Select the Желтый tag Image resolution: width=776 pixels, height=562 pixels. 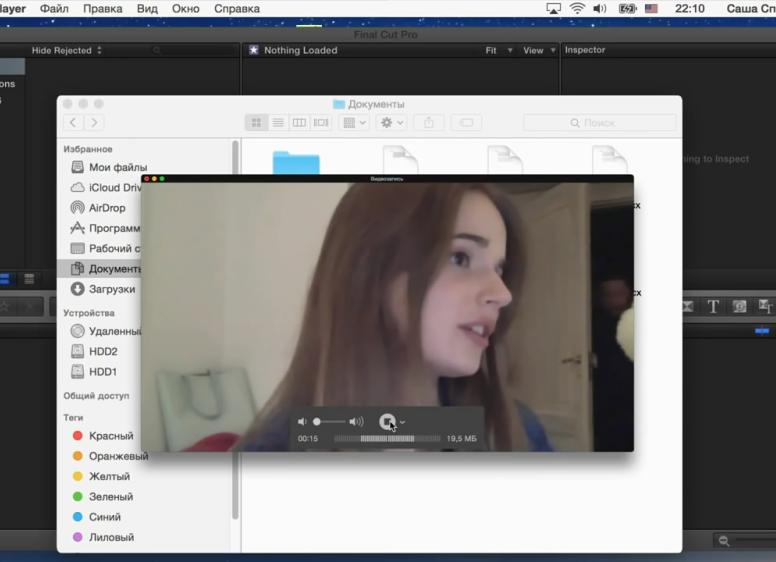(x=101, y=476)
